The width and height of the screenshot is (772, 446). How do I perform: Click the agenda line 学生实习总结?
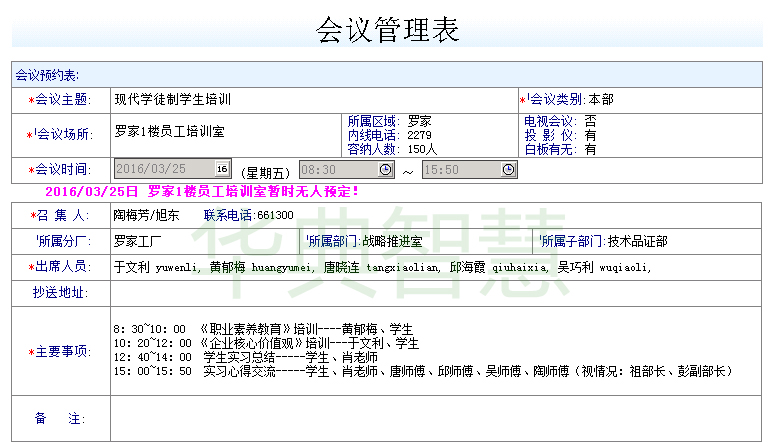[x=245, y=357]
